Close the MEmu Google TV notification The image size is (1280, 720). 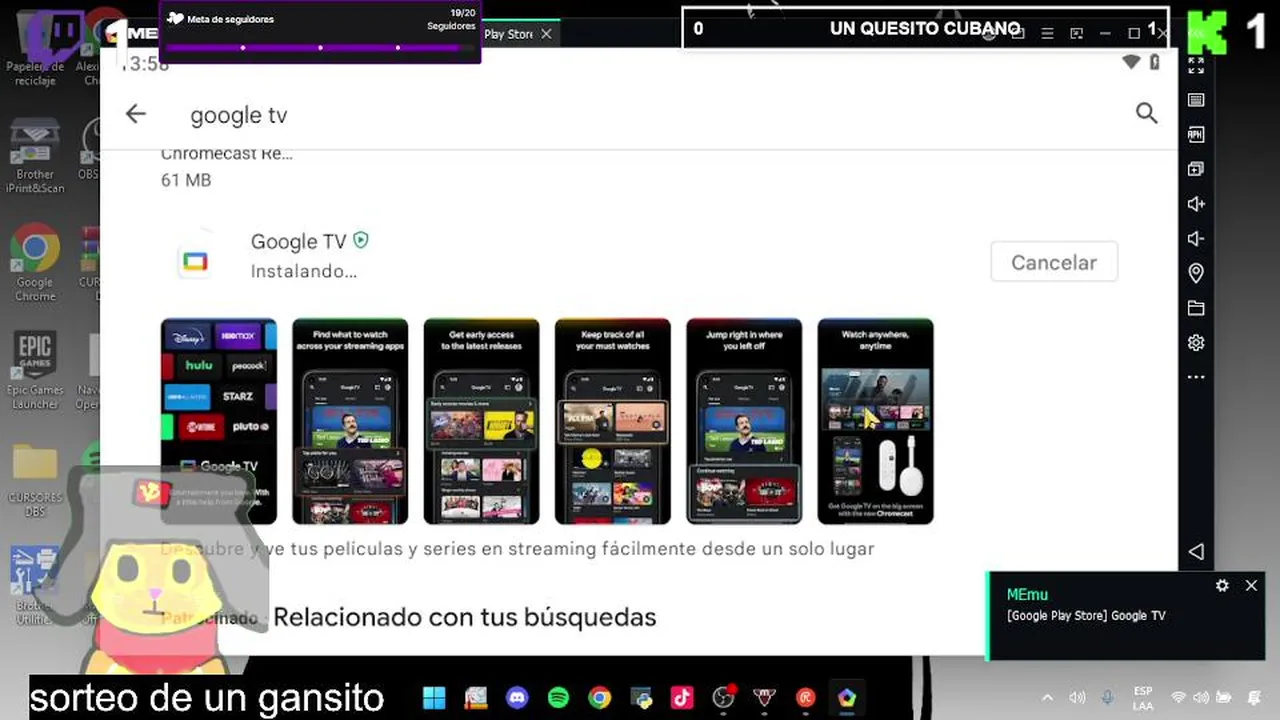pyautogui.click(x=1251, y=586)
